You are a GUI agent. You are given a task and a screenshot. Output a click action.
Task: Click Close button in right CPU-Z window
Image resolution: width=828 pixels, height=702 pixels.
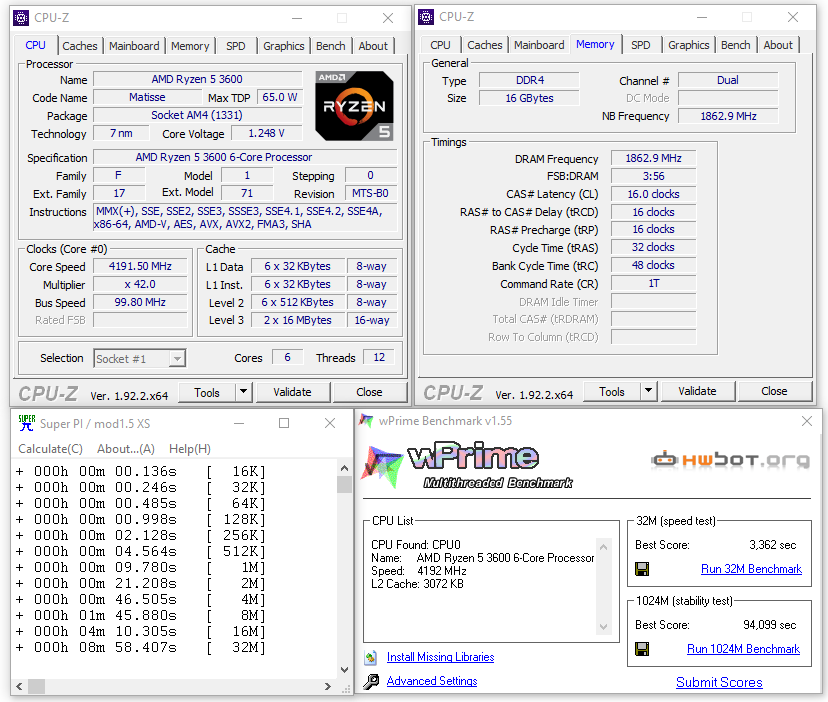774,391
